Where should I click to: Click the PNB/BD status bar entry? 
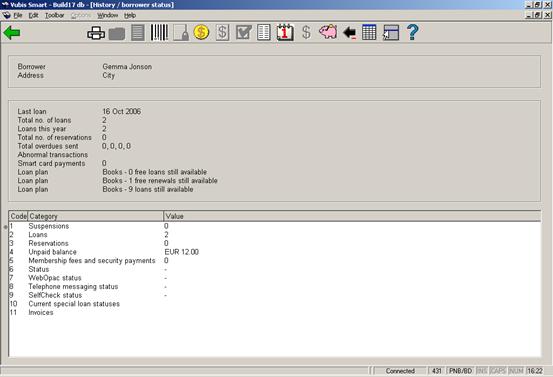[461, 371]
